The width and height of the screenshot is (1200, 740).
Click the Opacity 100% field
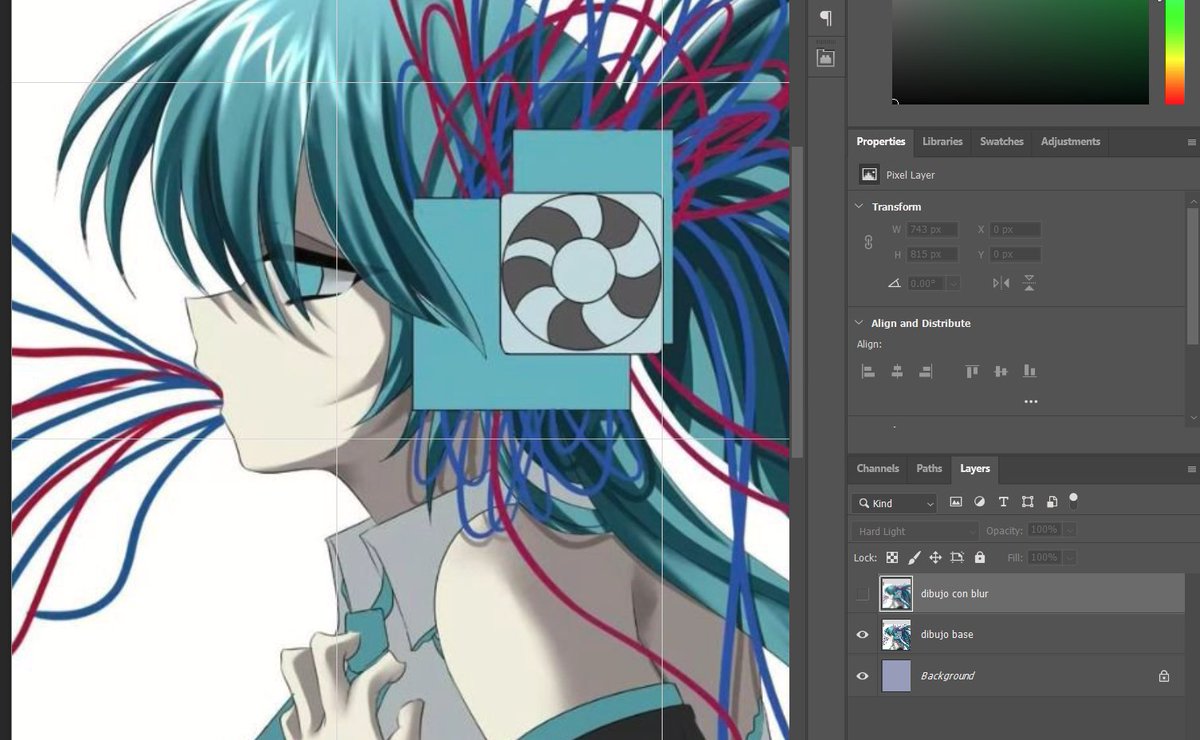tap(1045, 530)
